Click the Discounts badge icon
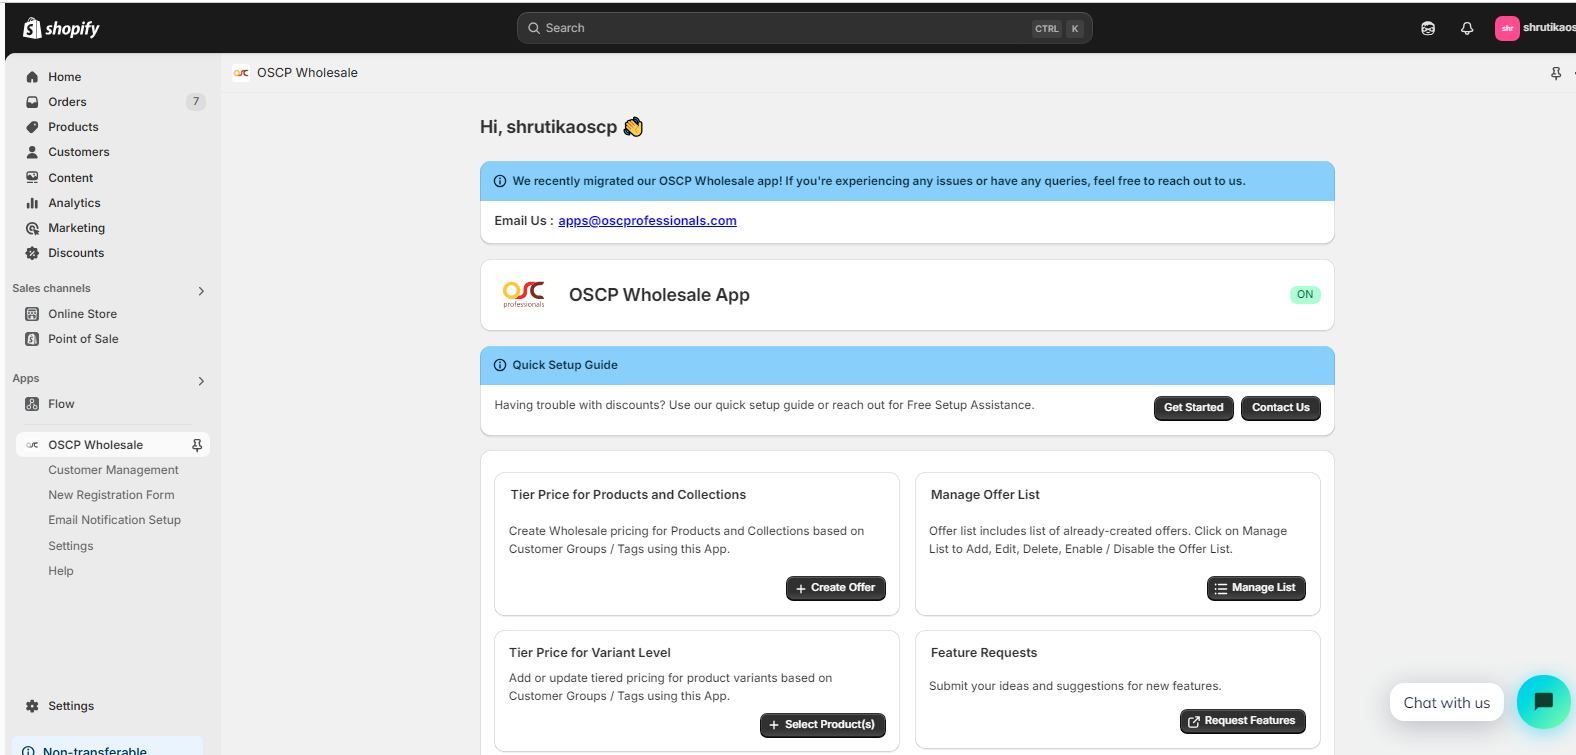This screenshot has height=755, width=1576. [x=32, y=253]
